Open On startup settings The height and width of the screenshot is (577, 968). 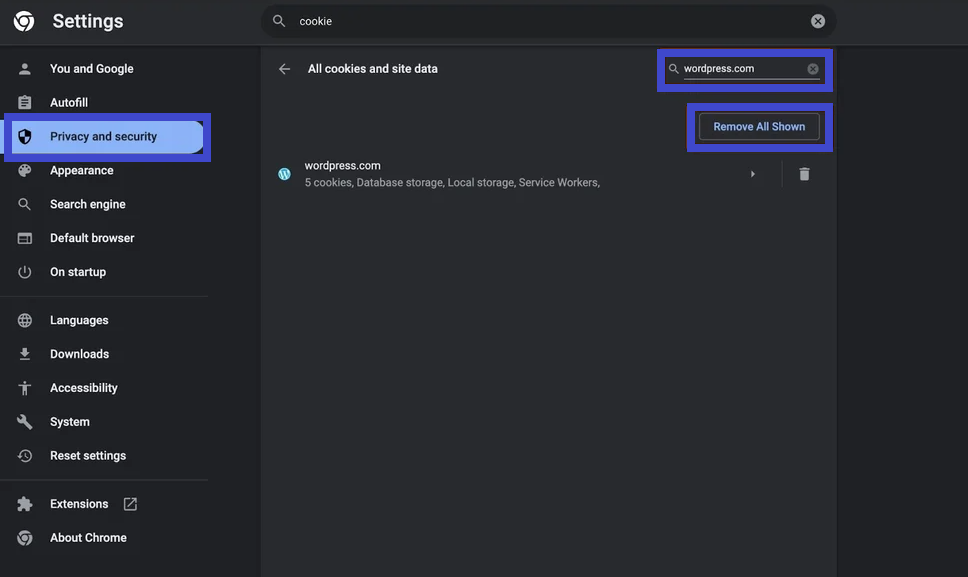point(78,272)
